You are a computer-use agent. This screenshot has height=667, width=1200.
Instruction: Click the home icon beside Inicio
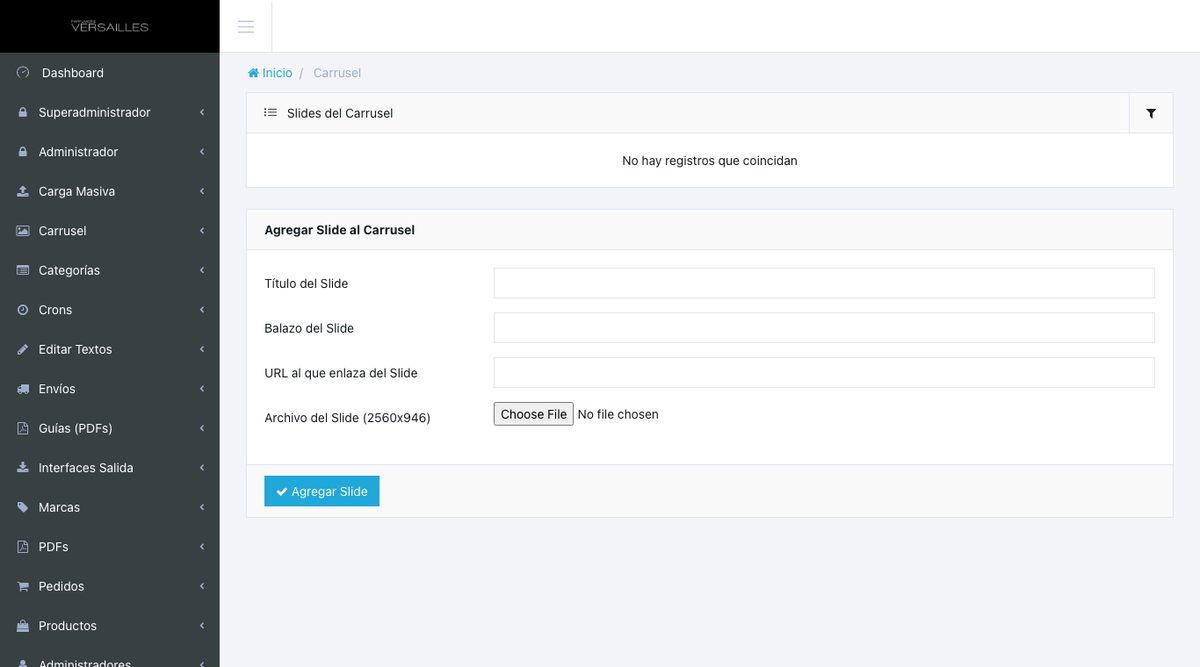click(253, 73)
